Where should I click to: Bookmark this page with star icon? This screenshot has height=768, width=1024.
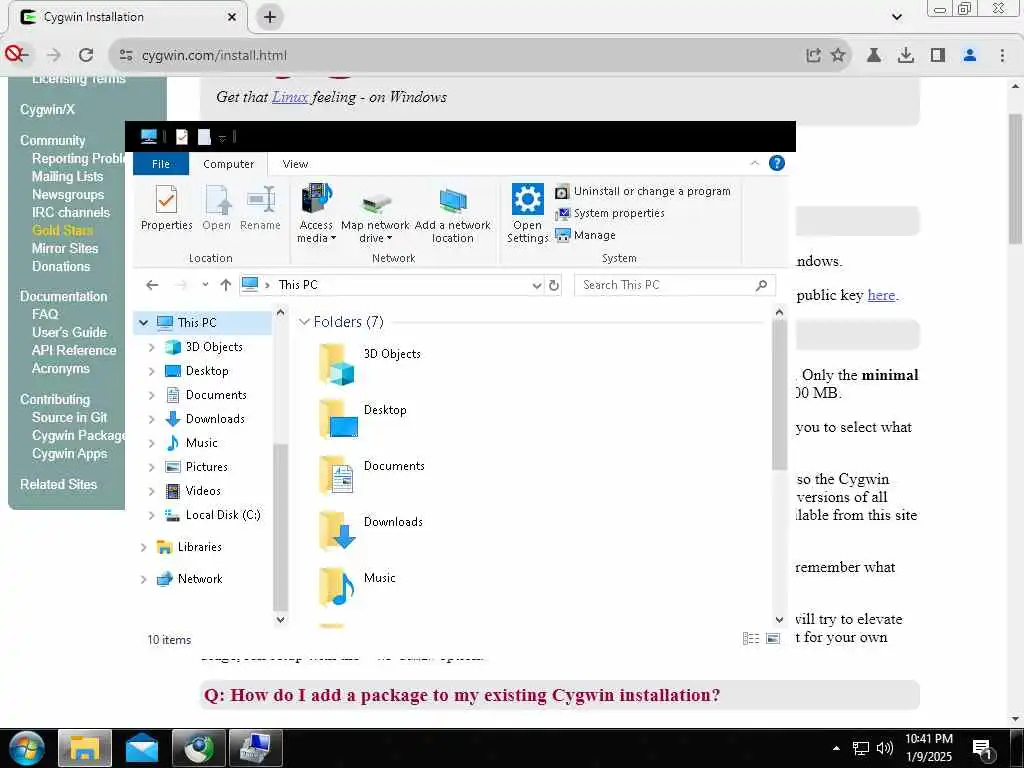pyautogui.click(x=838, y=55)
